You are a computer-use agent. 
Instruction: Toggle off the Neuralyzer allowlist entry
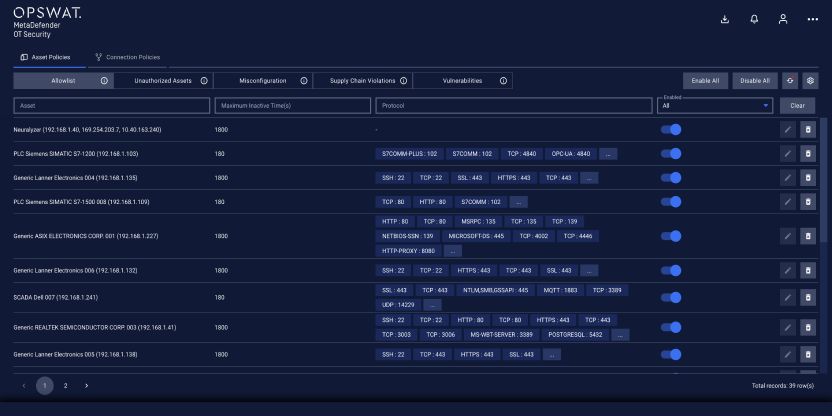(x=671, y=129)
